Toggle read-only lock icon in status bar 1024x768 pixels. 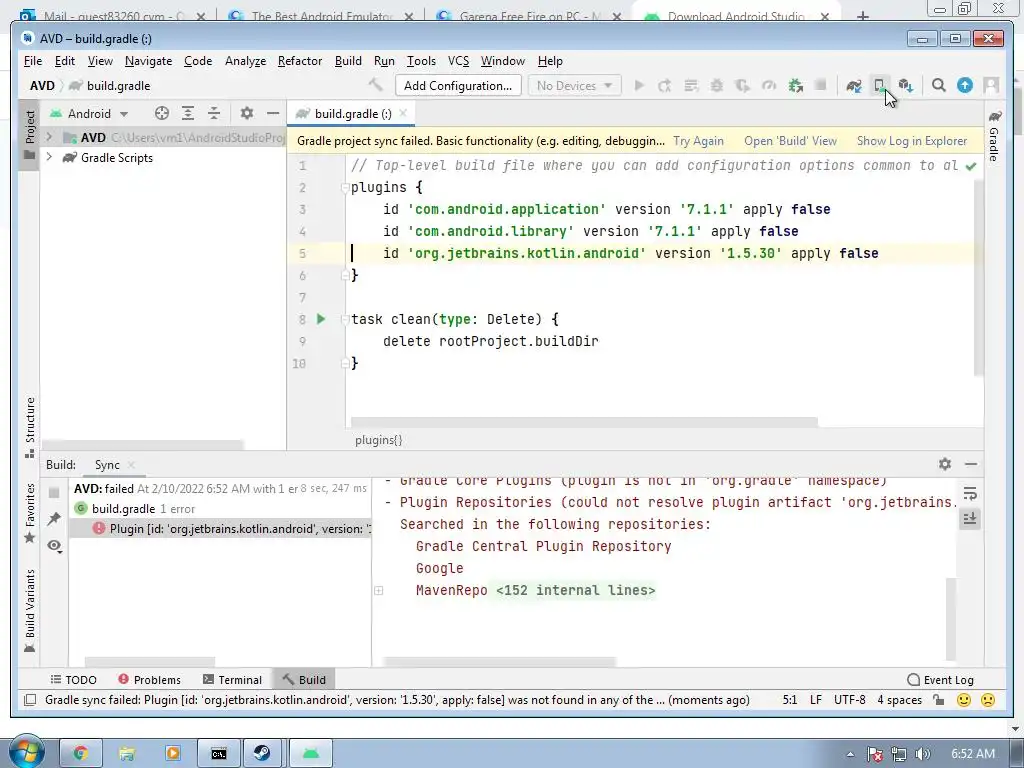[x=938, y=700]
